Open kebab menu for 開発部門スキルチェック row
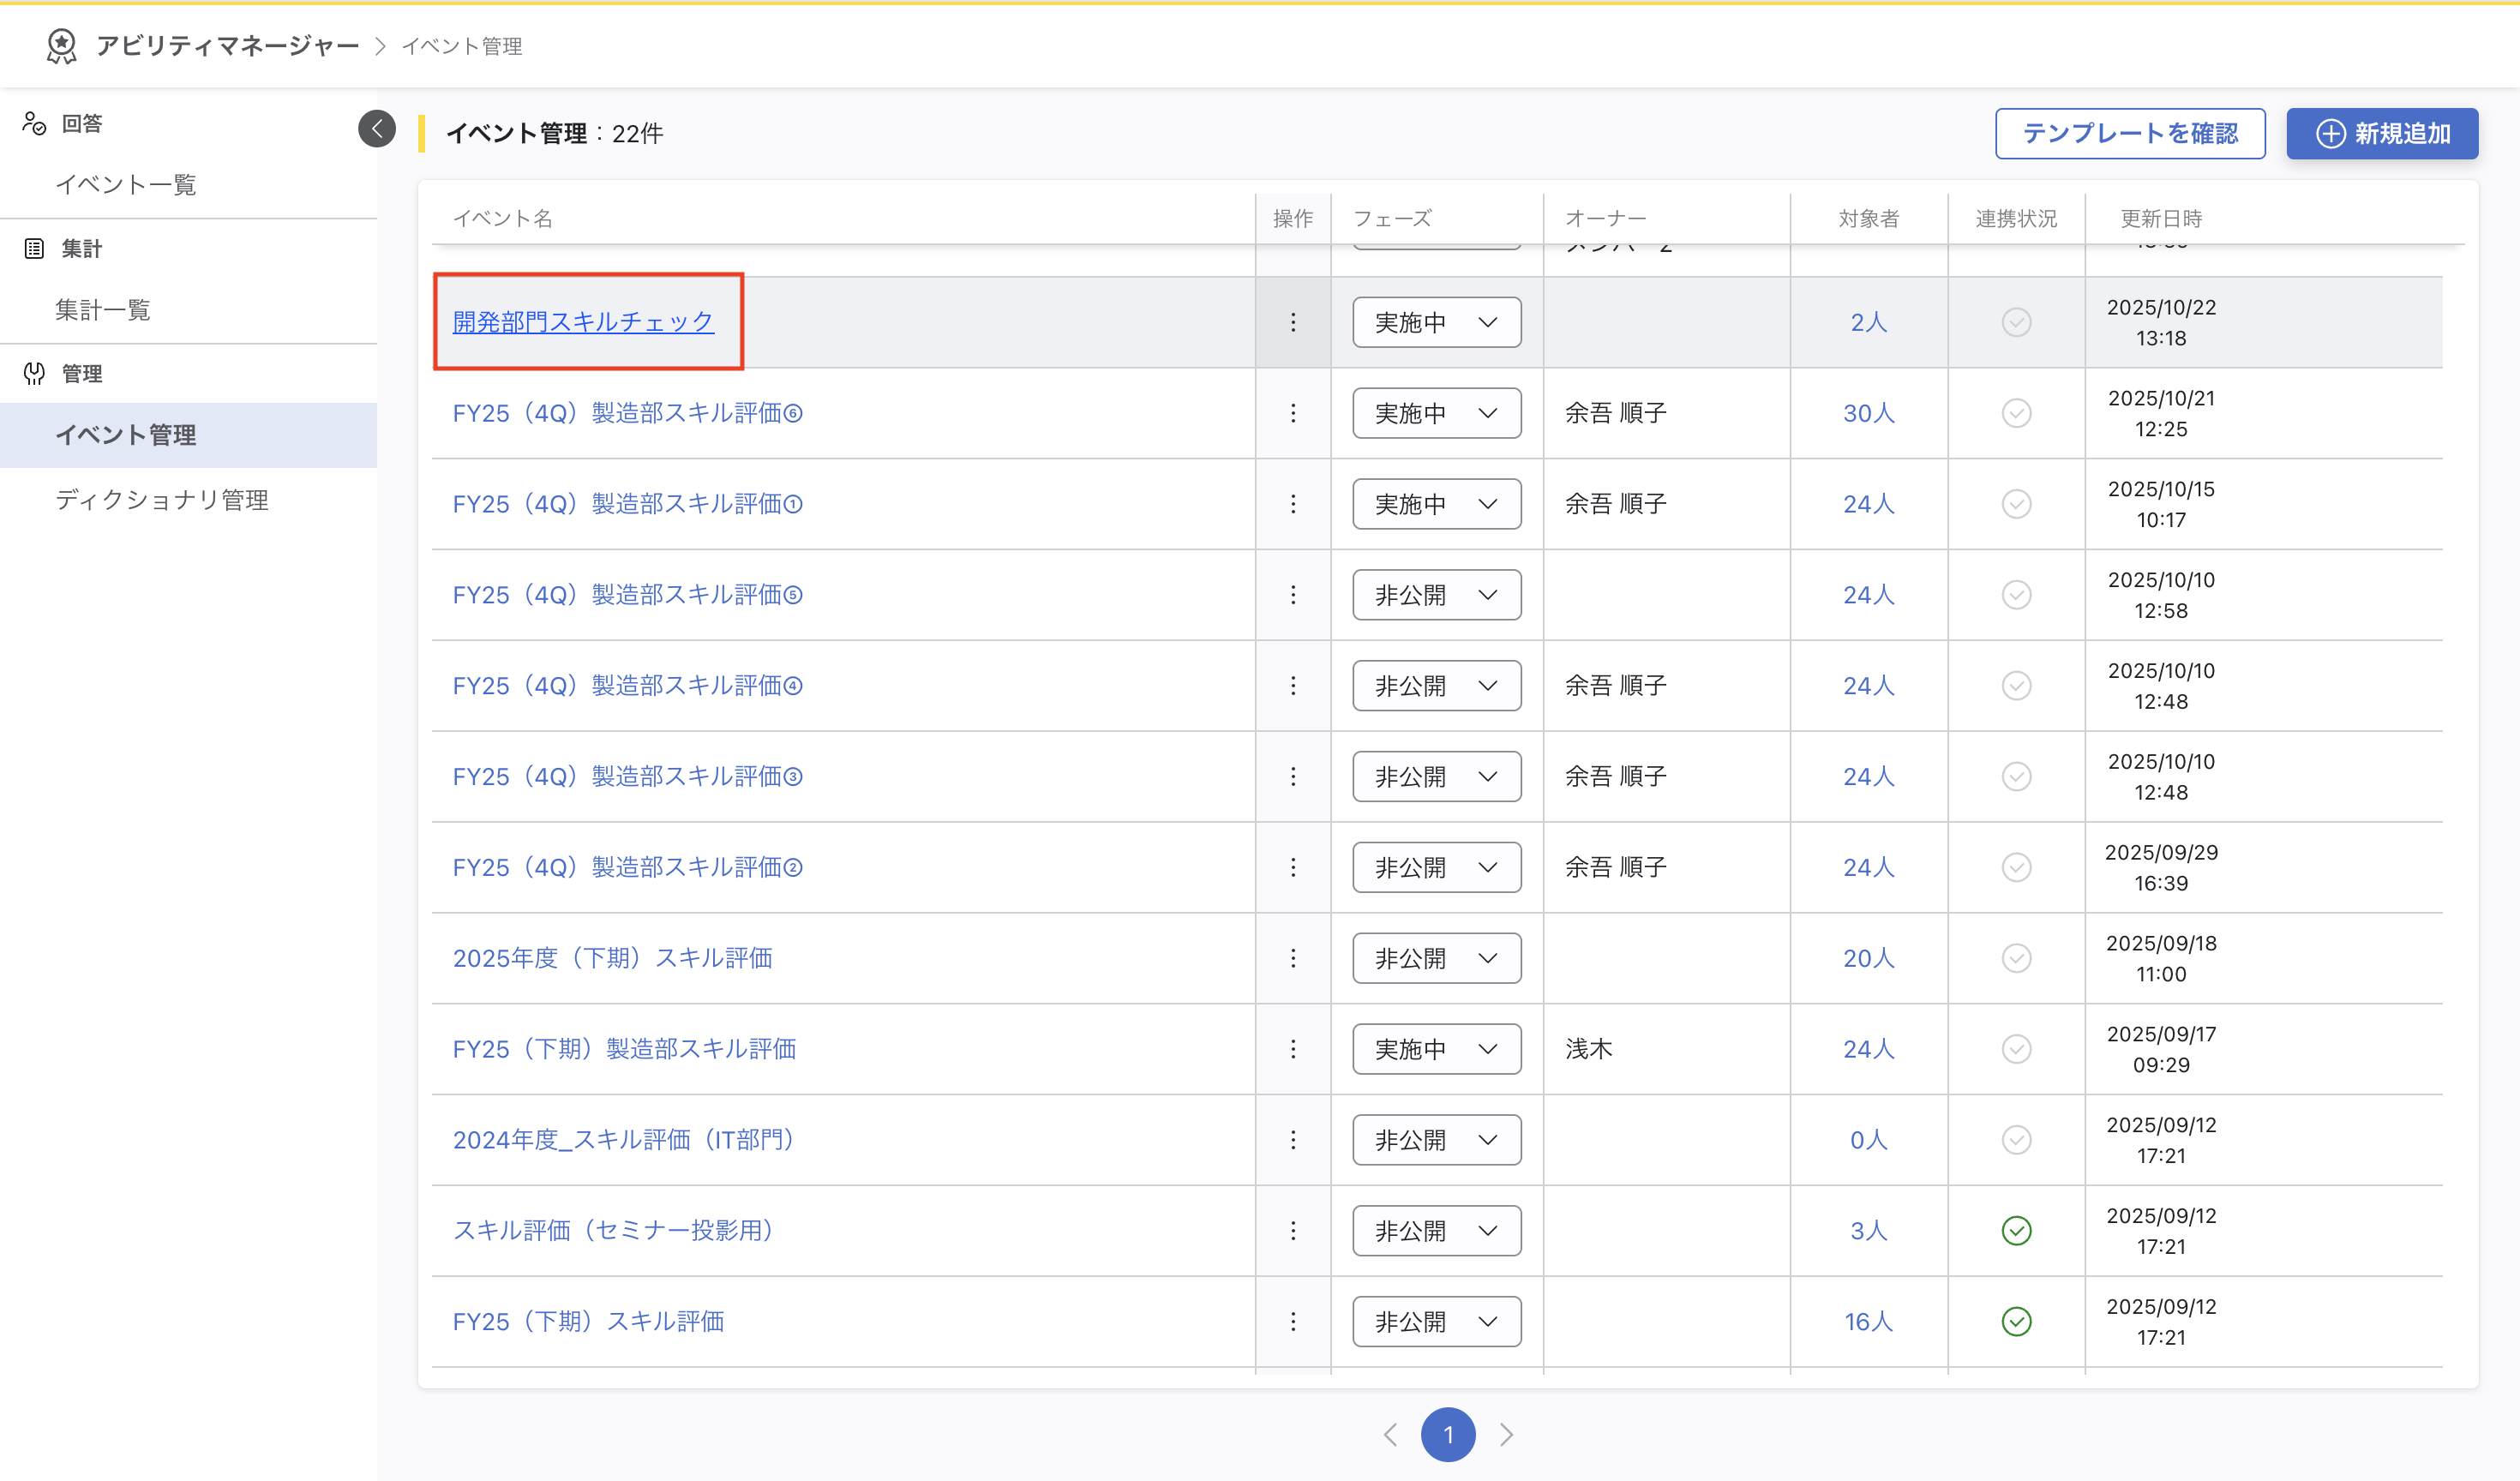Screen dimensions: 2520x1481 (x=1293, y=322)
